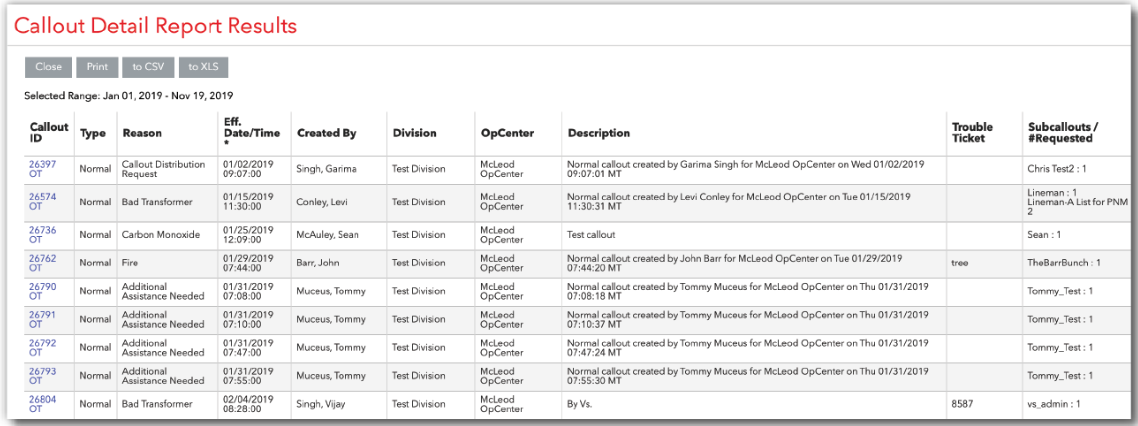Click the Callout ID column header

pos(48,133)
